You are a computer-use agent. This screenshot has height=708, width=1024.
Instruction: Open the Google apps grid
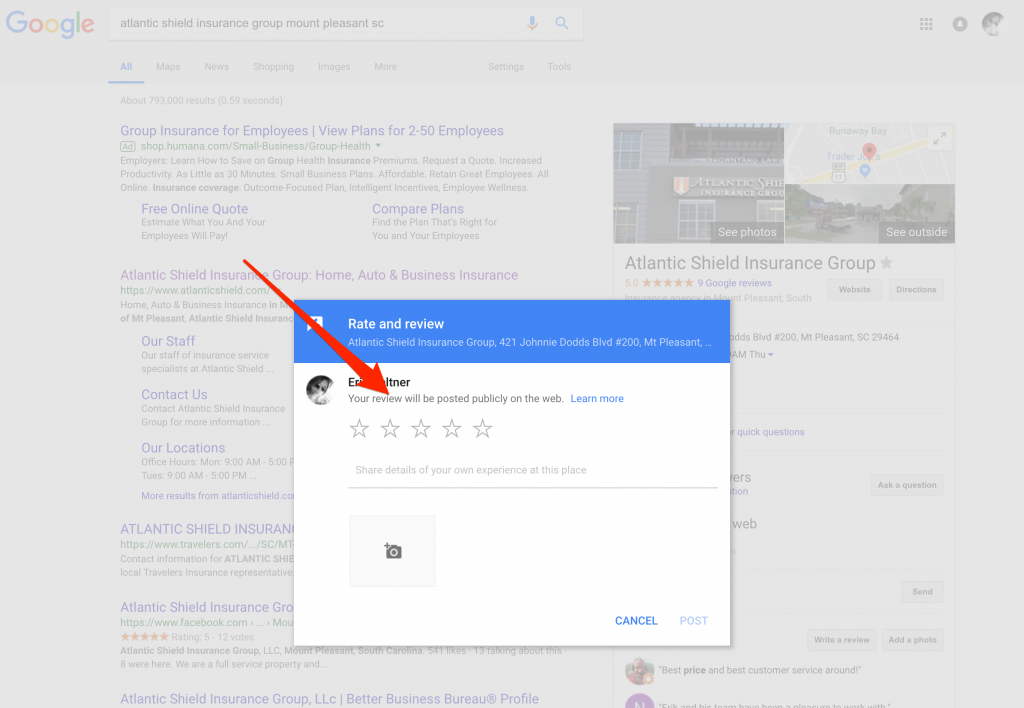926,24
